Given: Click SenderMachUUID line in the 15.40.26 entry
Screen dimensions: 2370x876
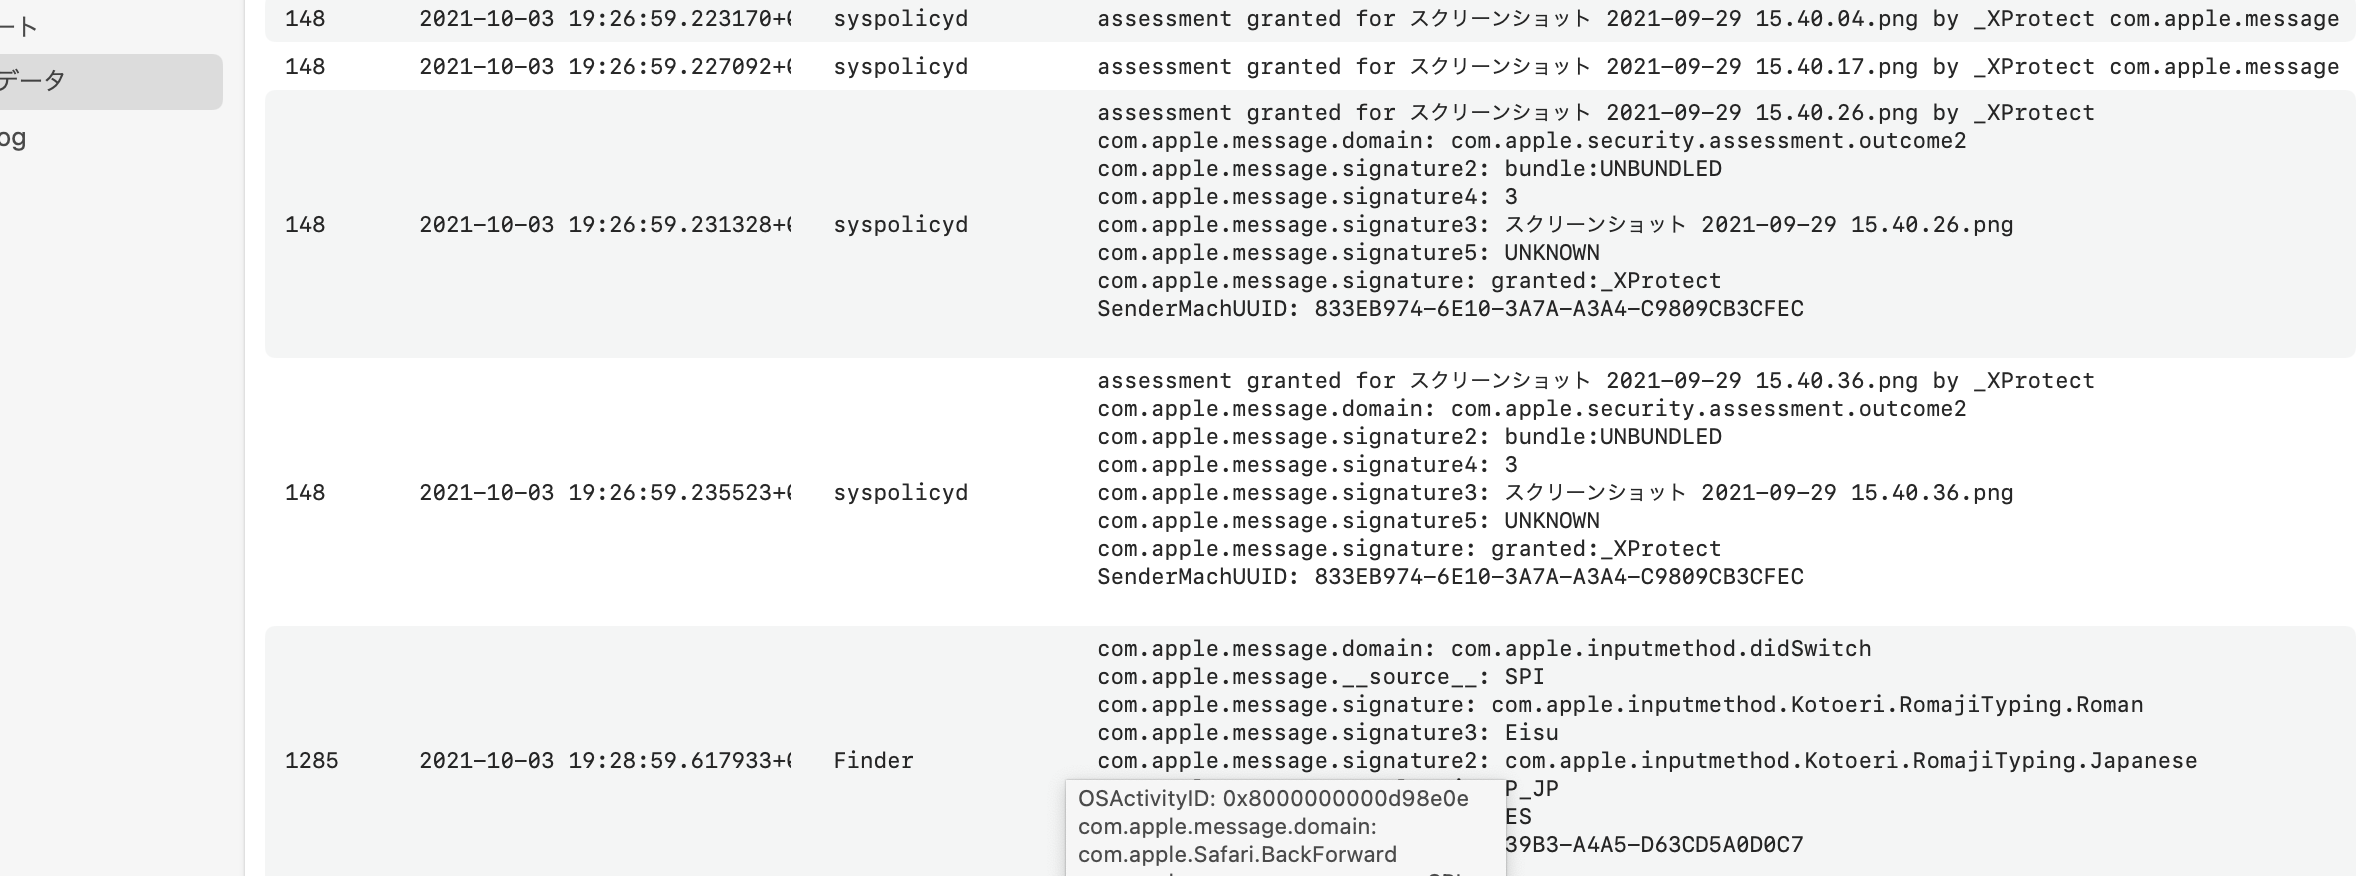Looking at the screenshot, I should coord(1450,309).
